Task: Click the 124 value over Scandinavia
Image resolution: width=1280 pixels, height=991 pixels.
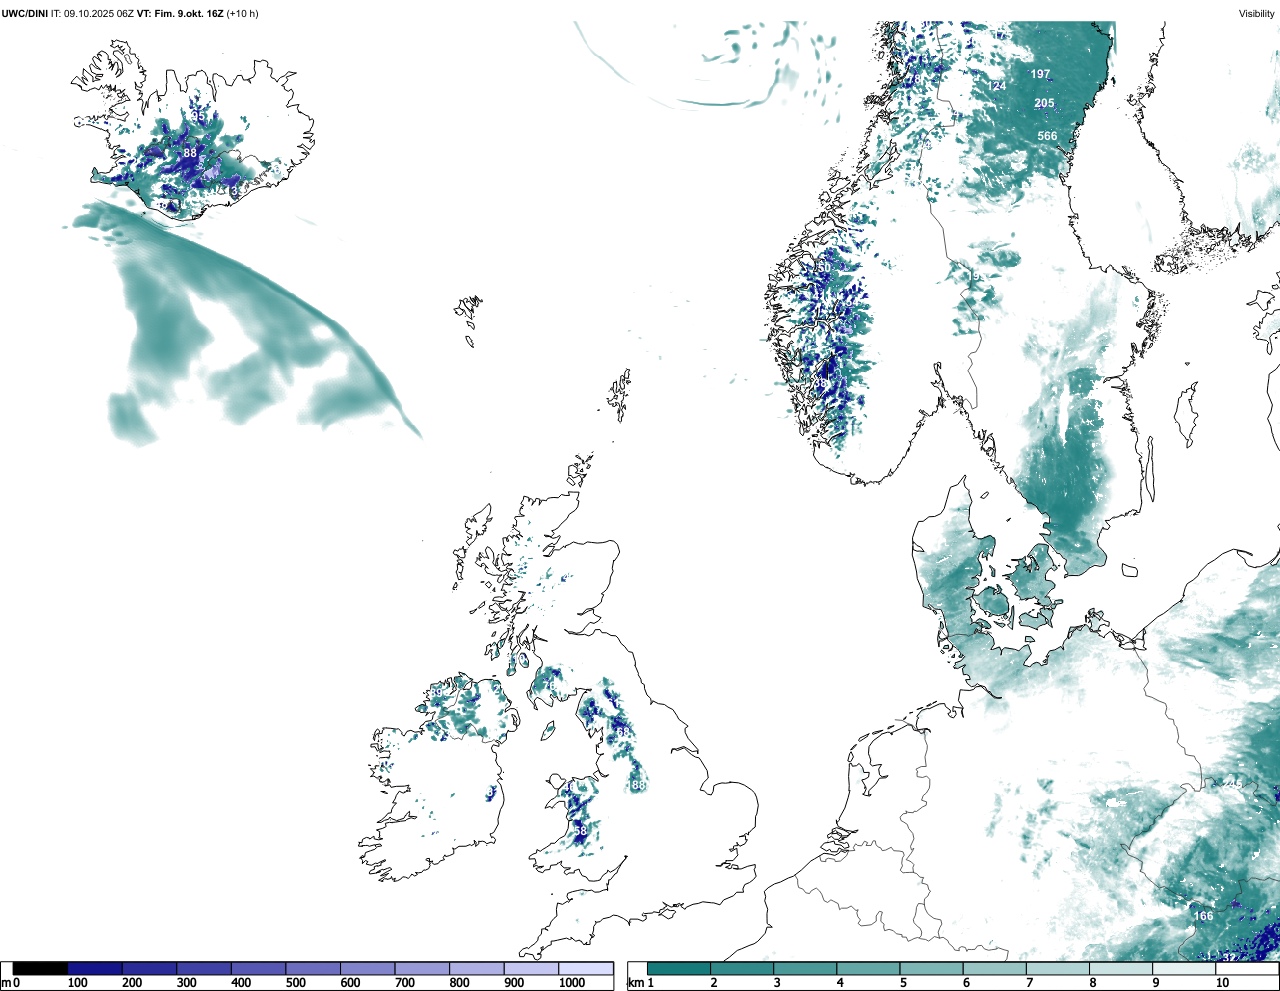Action: 997,86
